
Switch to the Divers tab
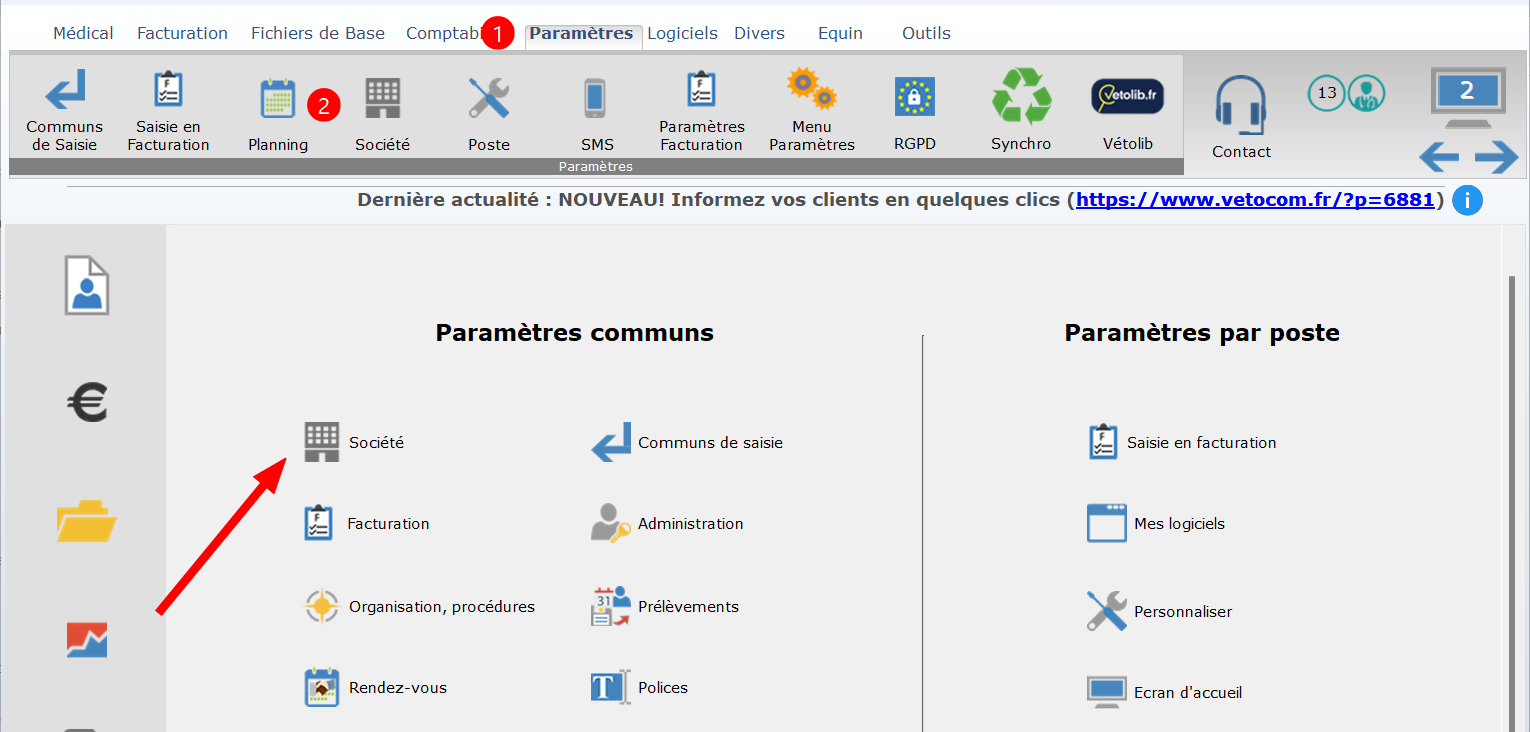[x=759, y=33]
